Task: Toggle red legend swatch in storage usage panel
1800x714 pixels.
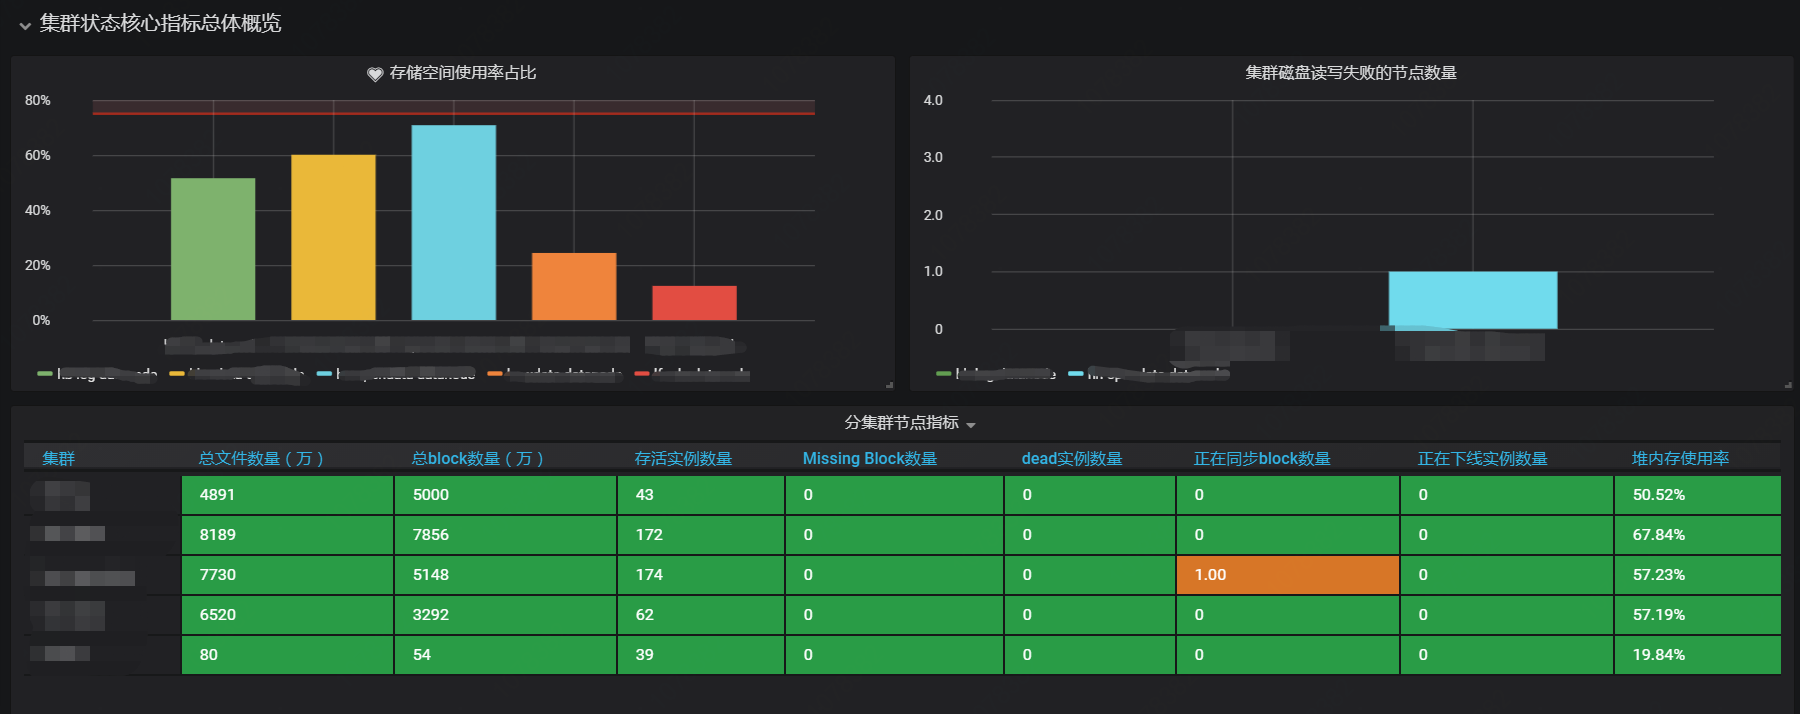Action: (x=642, y=373)
